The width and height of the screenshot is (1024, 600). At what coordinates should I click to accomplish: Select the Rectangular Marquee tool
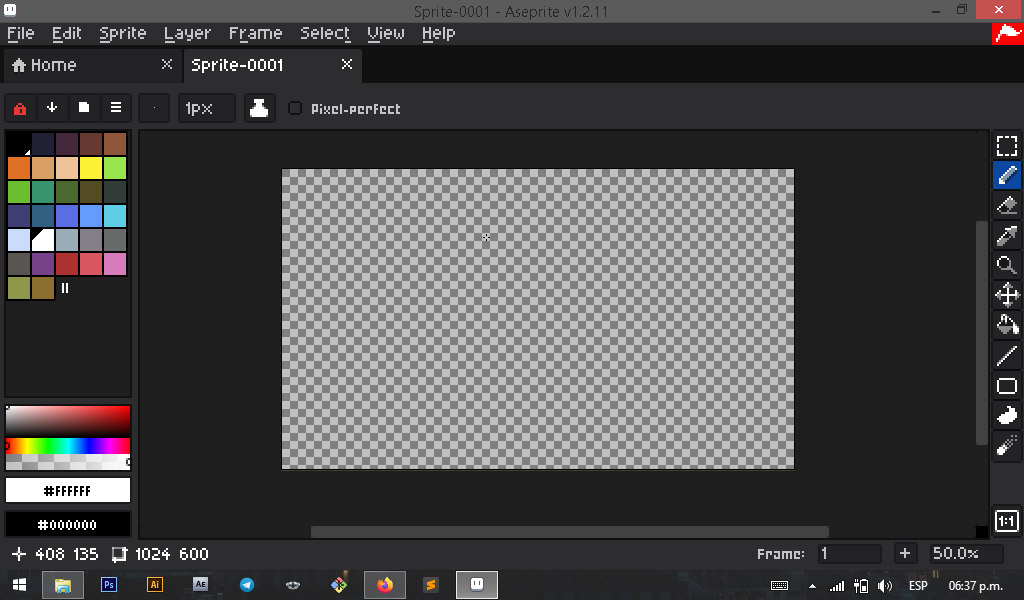click(x=1007, y=147)
